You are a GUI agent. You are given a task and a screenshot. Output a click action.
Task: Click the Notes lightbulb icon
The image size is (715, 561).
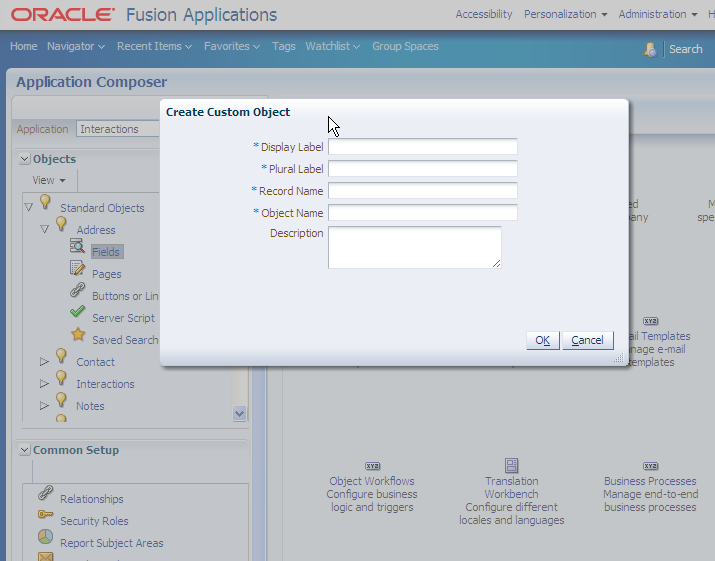pos(61,400)
